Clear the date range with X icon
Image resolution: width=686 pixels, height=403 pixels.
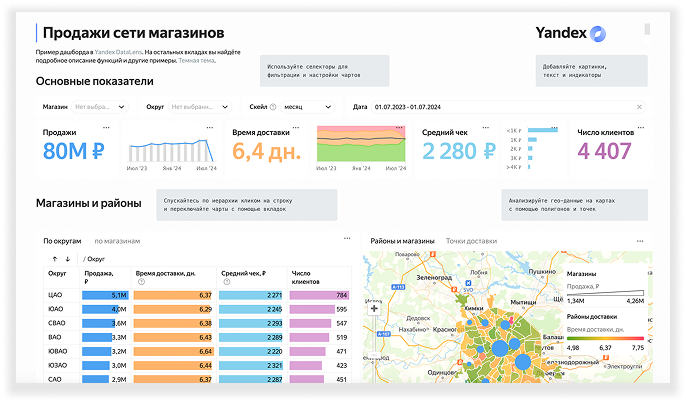pos(639,107)
